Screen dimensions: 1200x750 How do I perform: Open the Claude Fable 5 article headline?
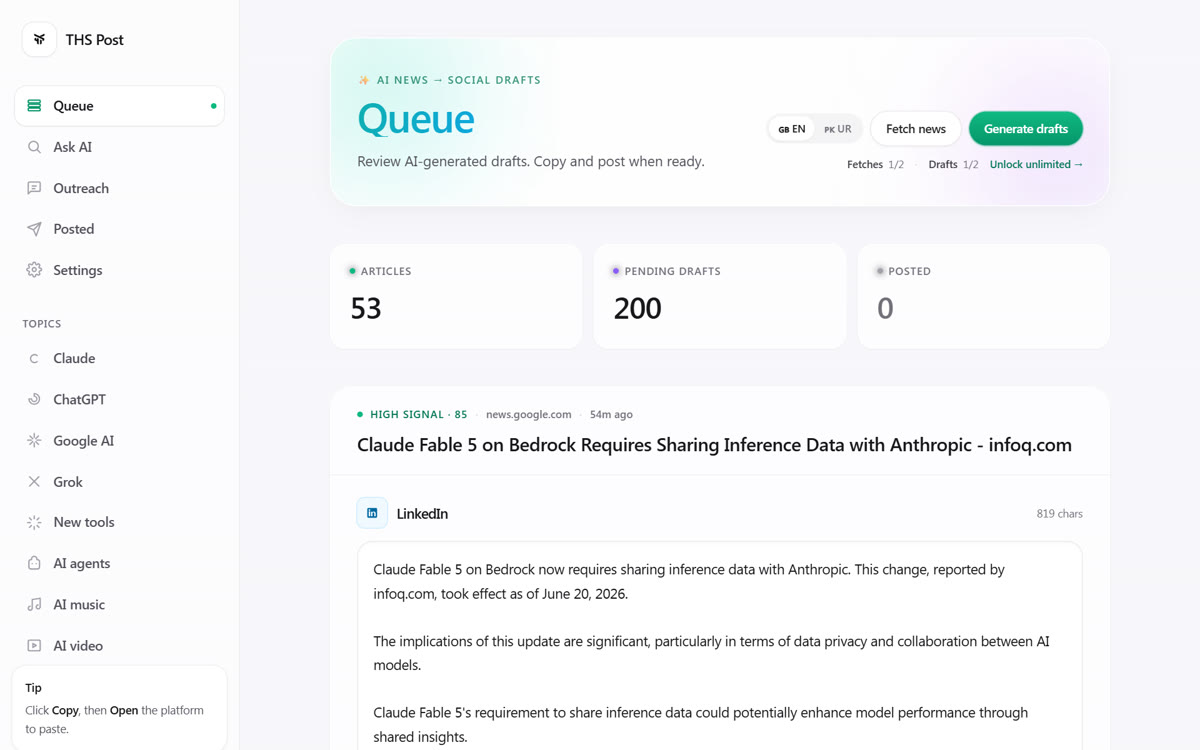tap(714, 445)
